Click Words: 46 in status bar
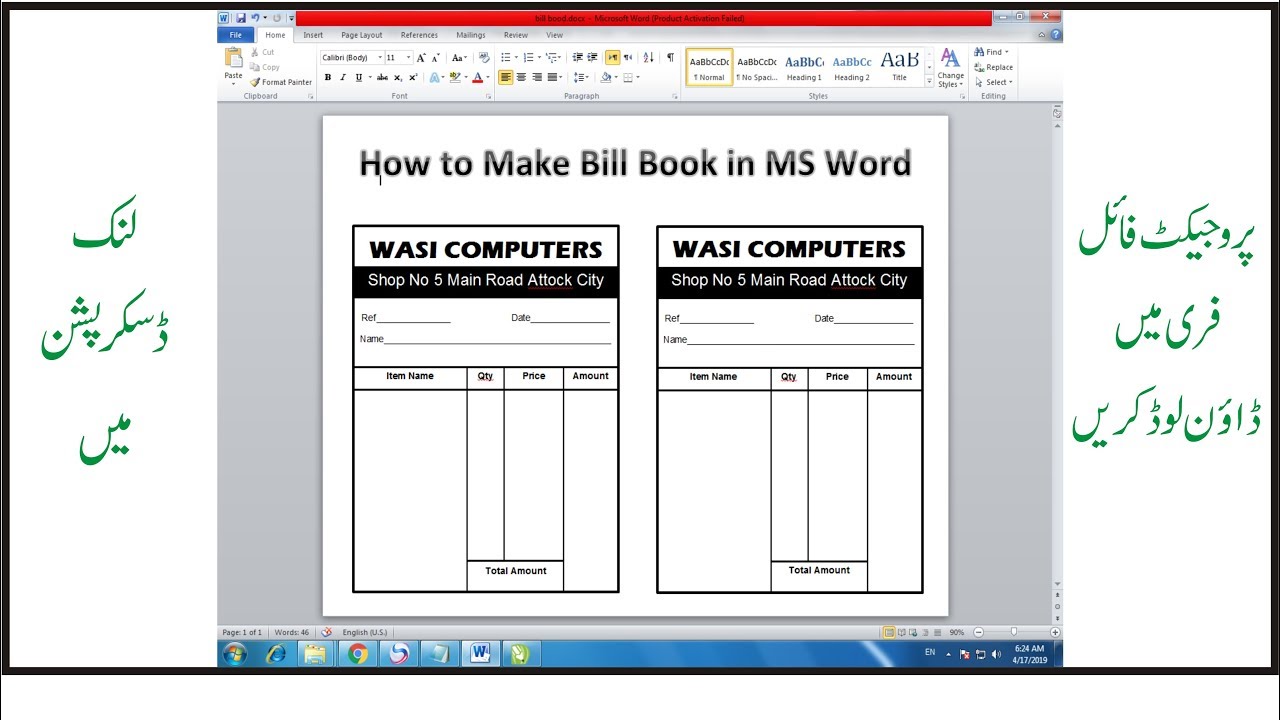This screenshot has width=1280, height=720. (x=292, y=632)
